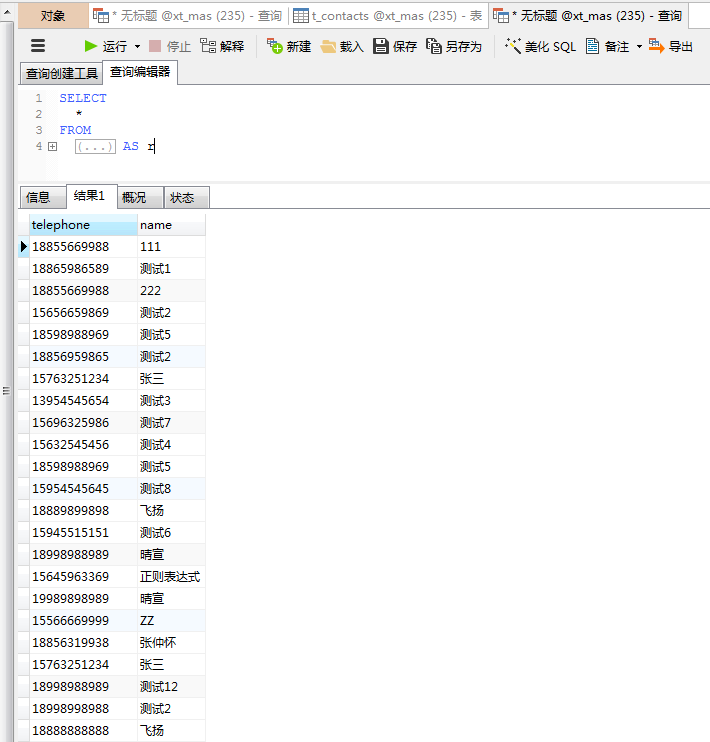
Task: Run the query with the green play icon
Action: tap(90, 46)
